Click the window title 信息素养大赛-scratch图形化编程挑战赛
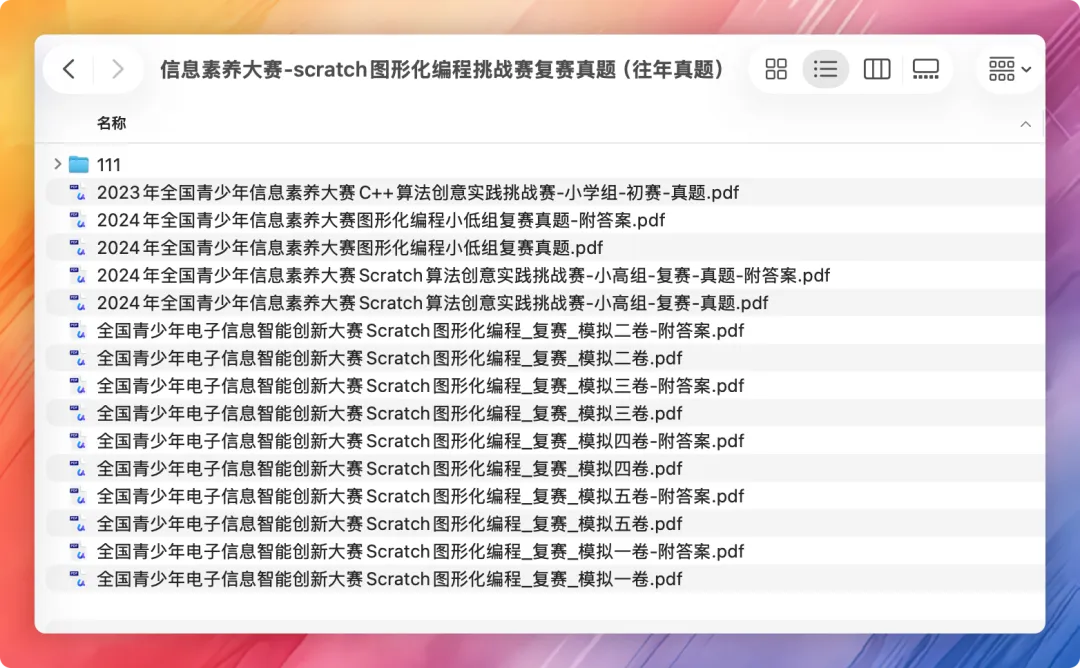The height and width of the screenshot is (668, 1080). point(442,69)
